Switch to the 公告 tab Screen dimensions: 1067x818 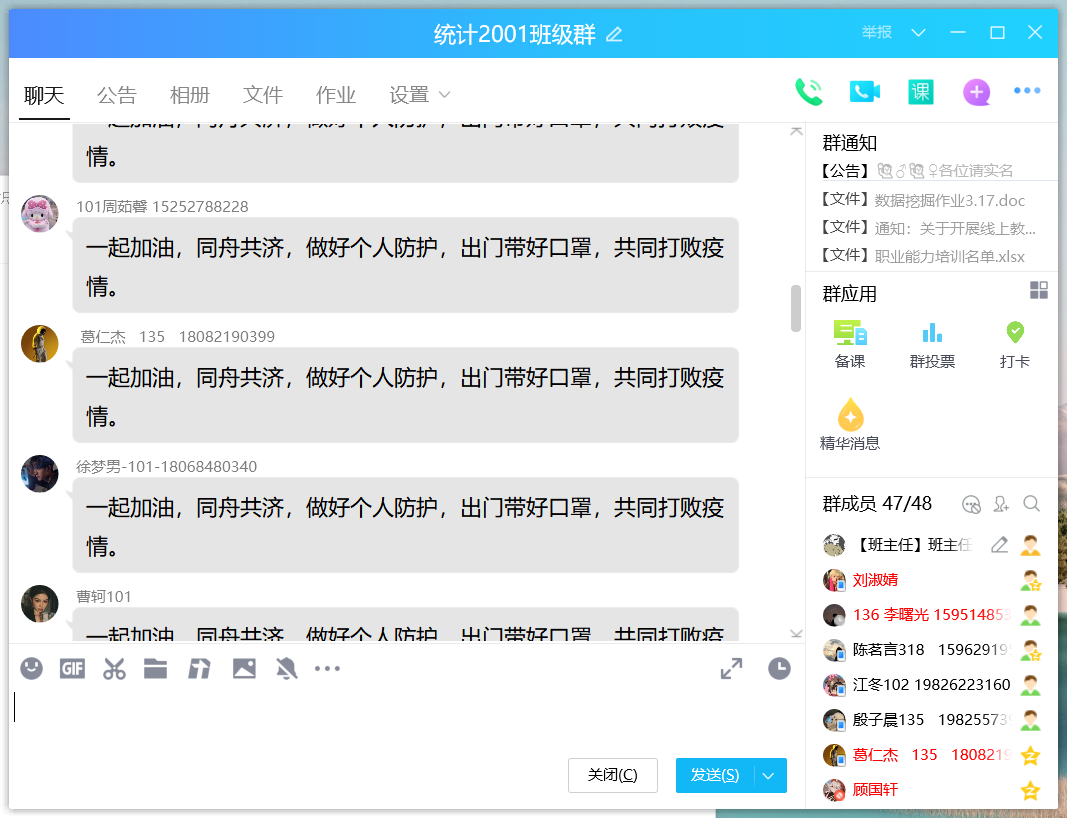pos(117,95)
